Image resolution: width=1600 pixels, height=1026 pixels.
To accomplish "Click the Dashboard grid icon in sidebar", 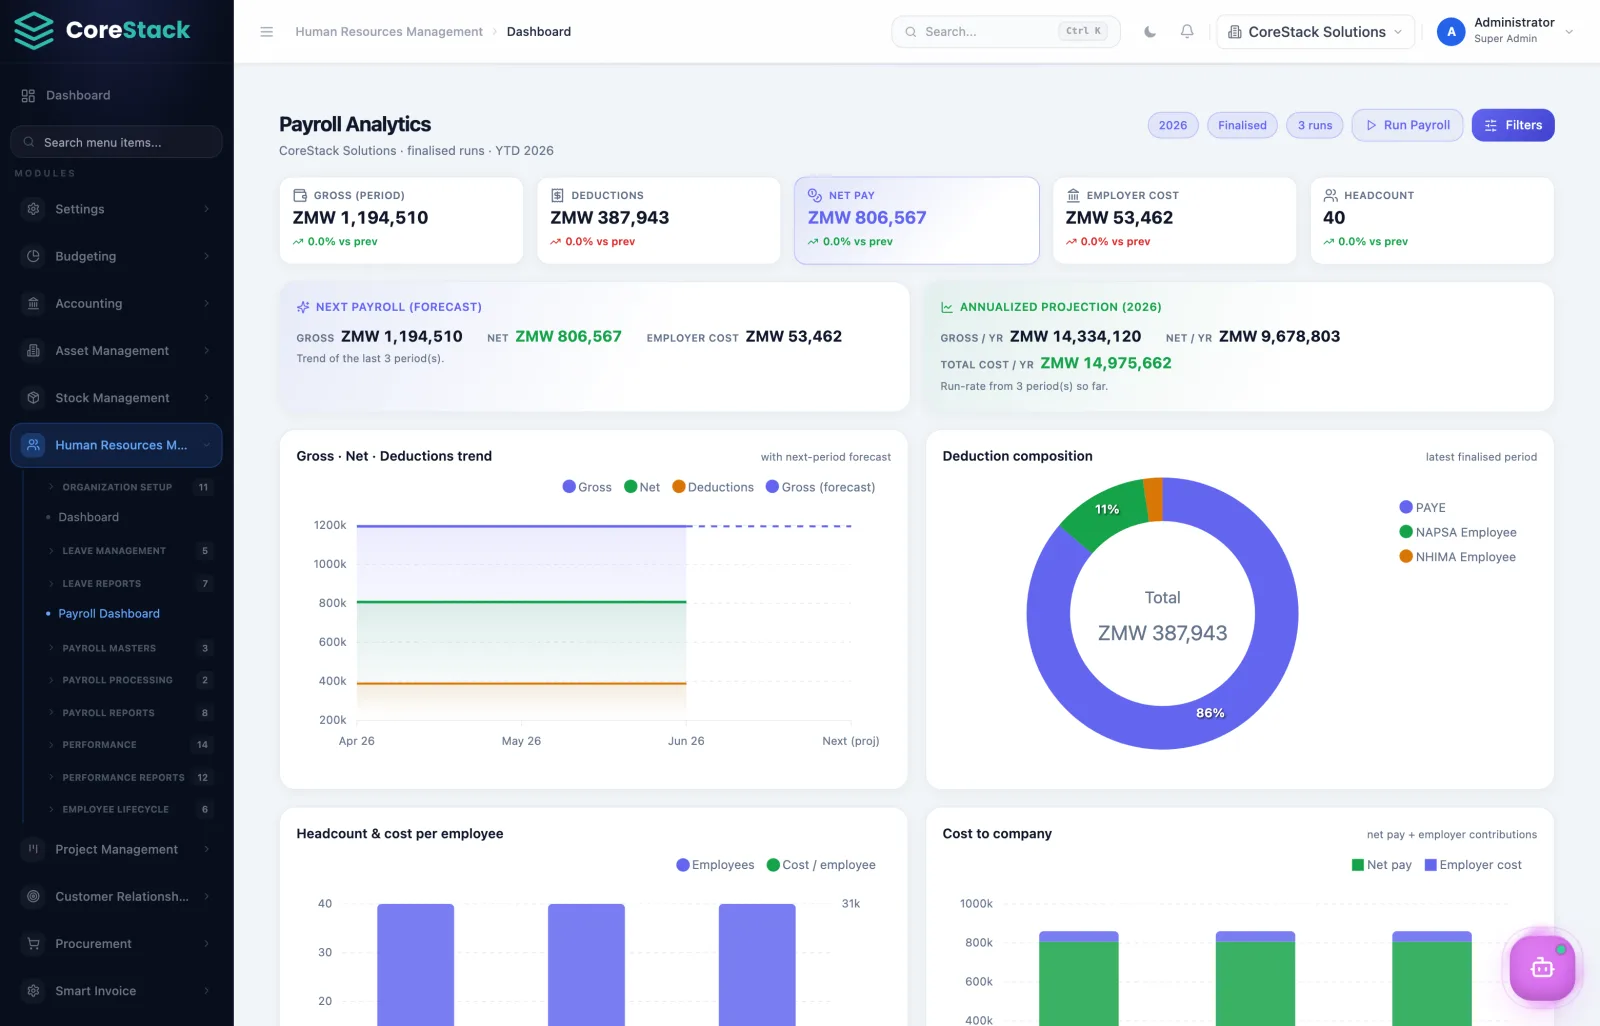I will pyautogui.click(x=28, y=96).
